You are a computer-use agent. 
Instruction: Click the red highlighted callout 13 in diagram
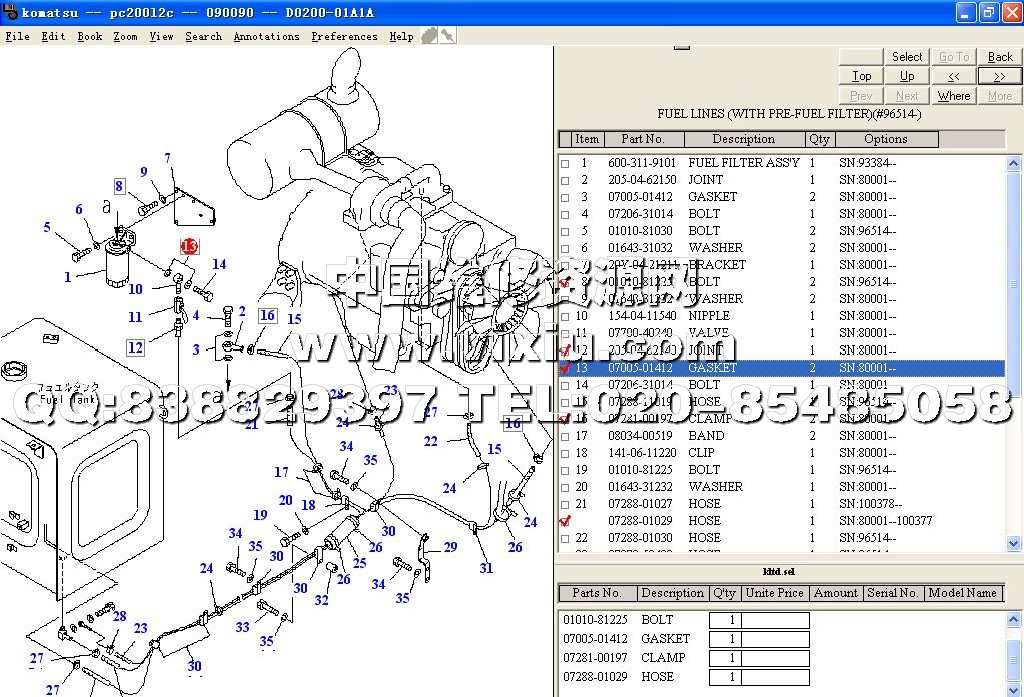[x=189, y=246]
